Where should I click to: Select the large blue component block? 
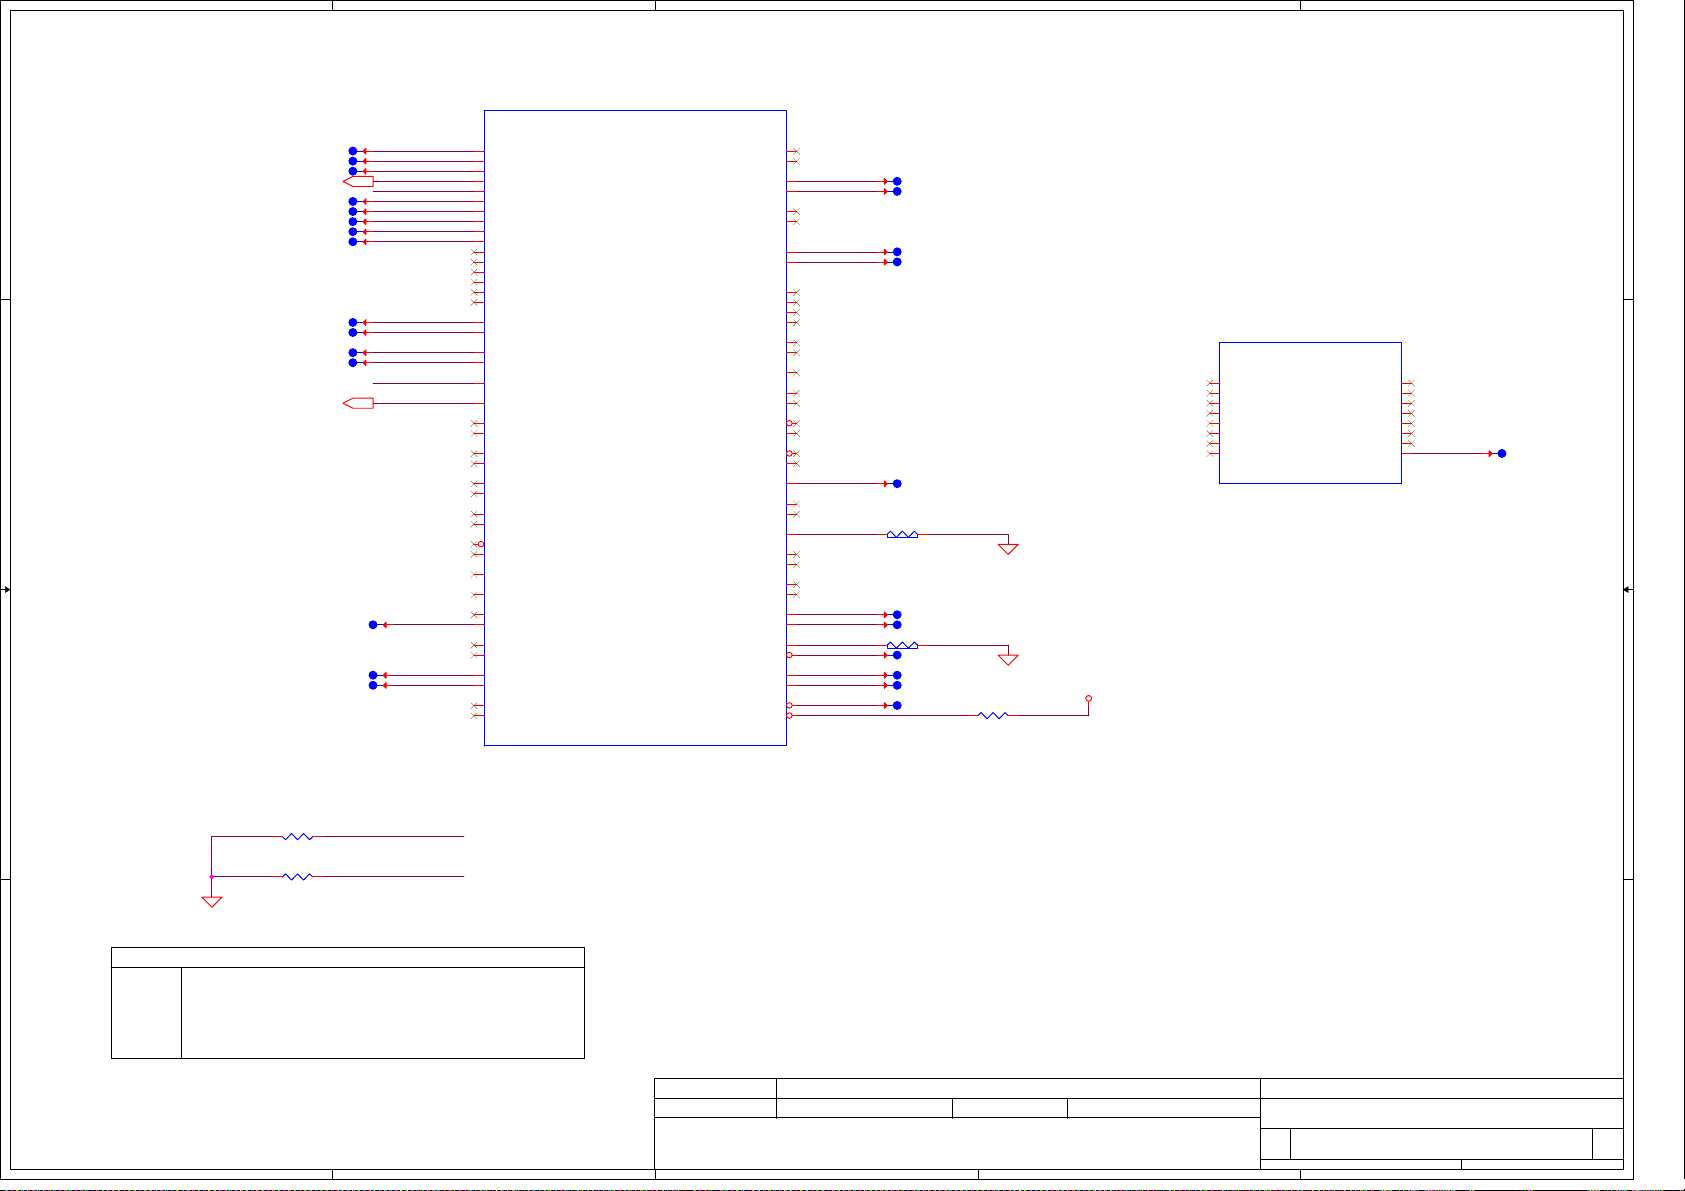click(x=635, y=427)
